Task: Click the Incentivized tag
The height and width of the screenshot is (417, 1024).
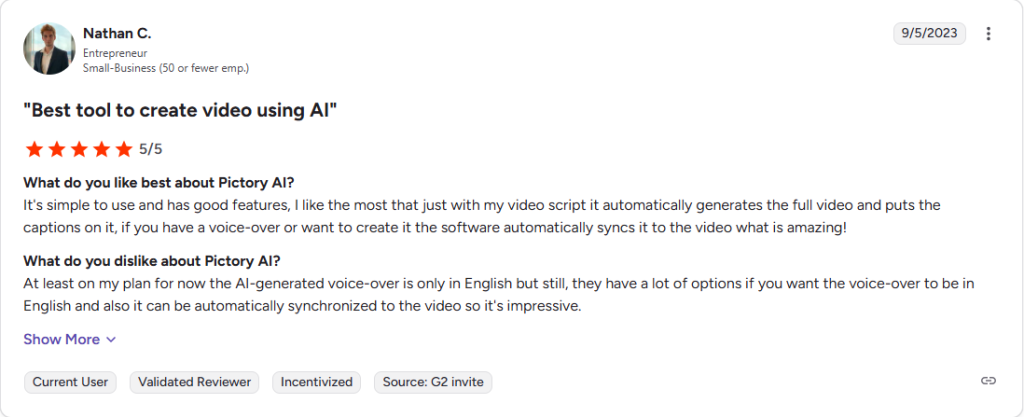Action: click(x=316, y=382)
